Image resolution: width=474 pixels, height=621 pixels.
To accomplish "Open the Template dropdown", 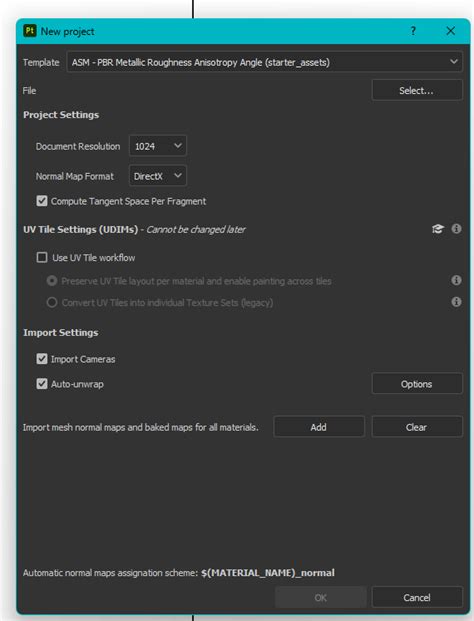I will [x=265, y=62].
